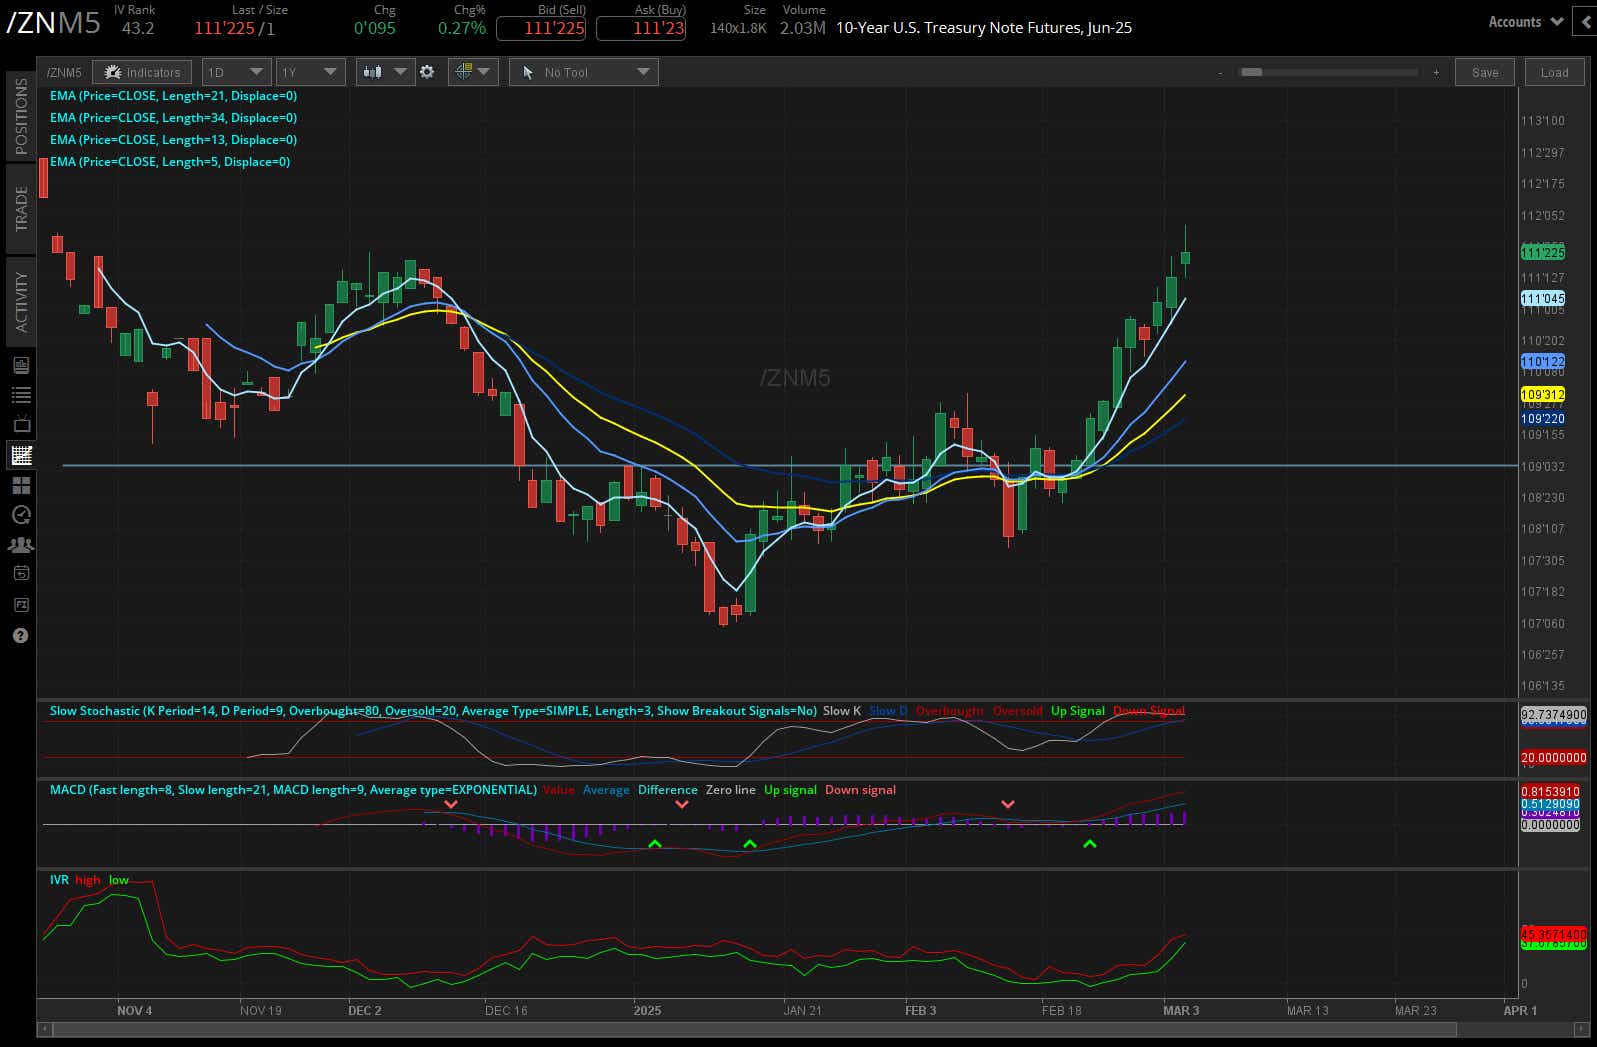Click the Load chart button

pyautogui.click(x=1554, y=72)
